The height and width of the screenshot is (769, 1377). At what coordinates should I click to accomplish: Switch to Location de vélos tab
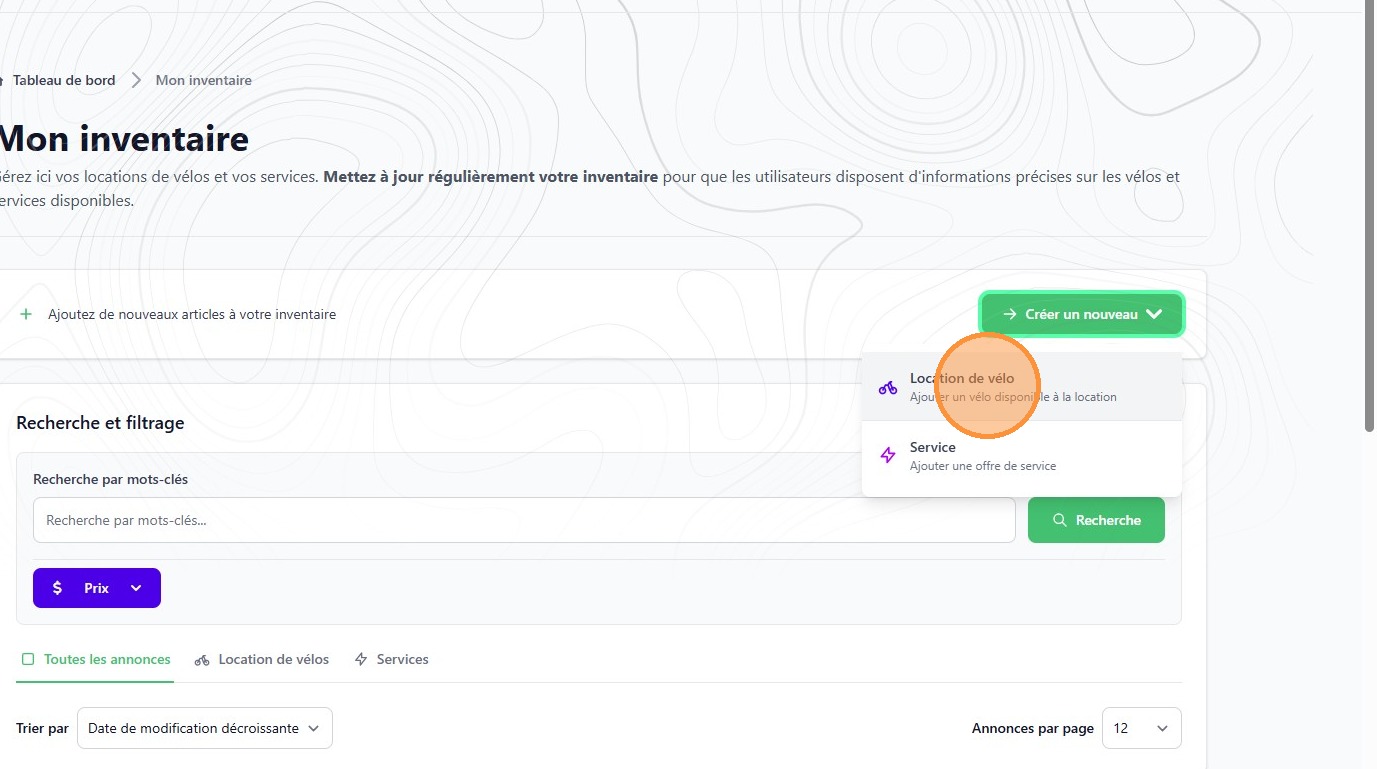[x=273, y=660]
